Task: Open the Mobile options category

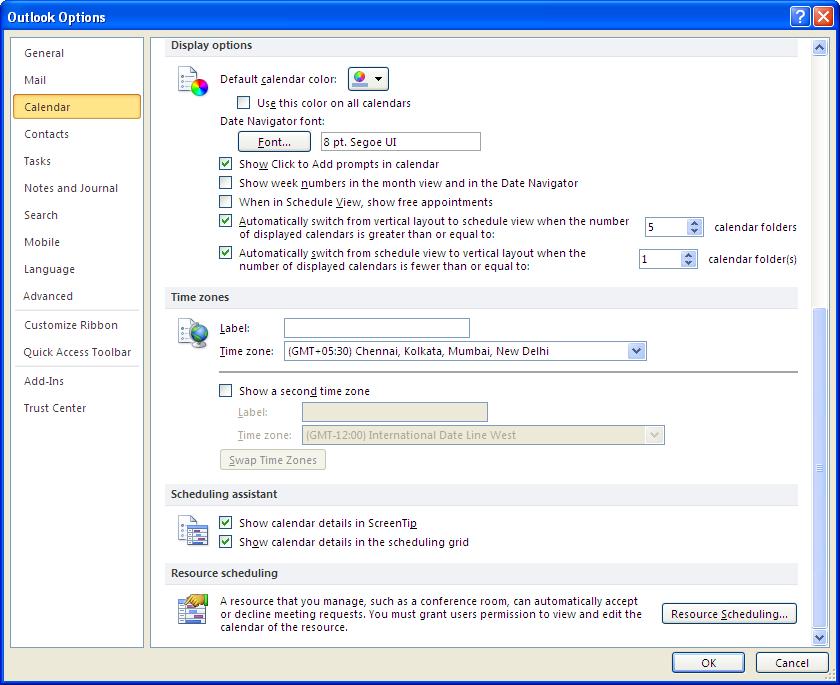Action: click(x=77, y=242)
